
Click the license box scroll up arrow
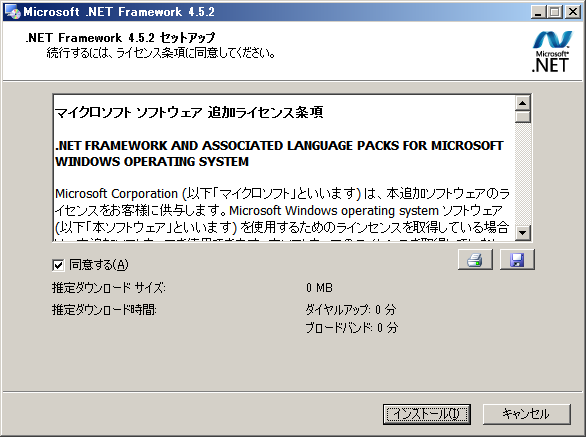(522, 103)
